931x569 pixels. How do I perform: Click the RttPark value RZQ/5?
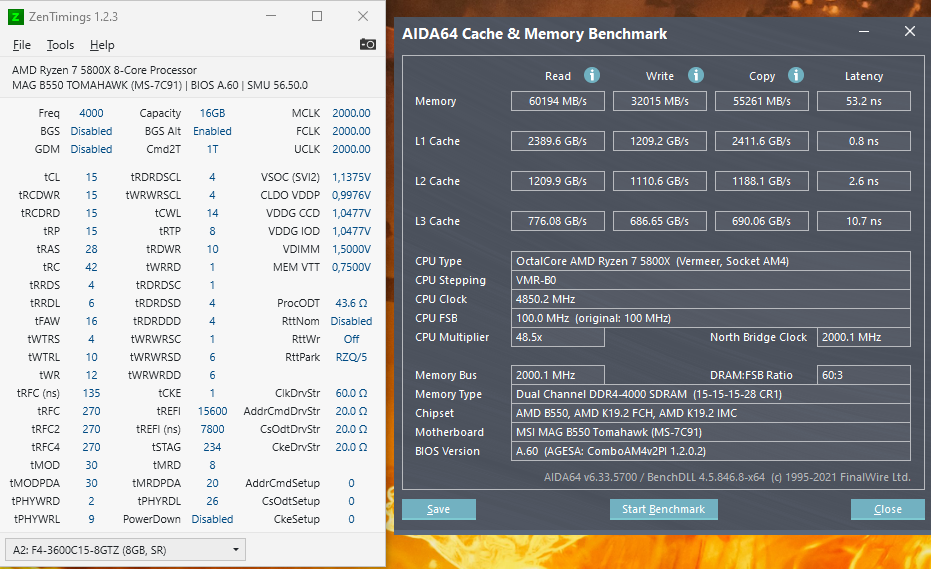pyautogui.click(x=351, y=357)
